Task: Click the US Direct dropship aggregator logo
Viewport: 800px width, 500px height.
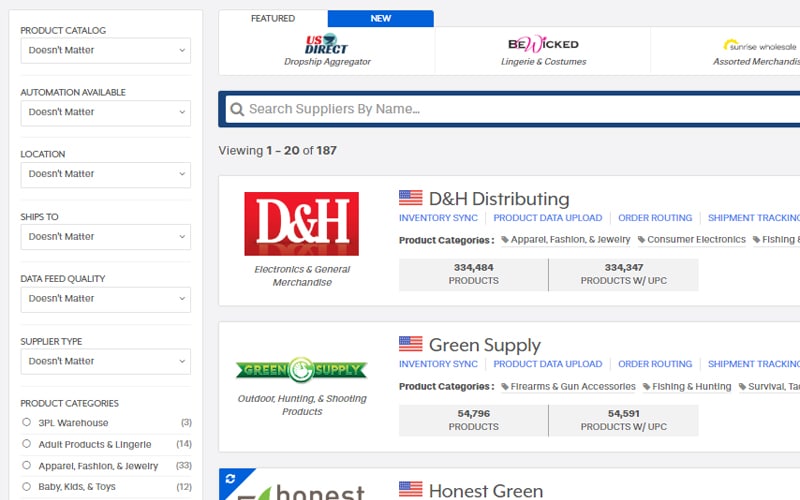Action: click(326, 44)
